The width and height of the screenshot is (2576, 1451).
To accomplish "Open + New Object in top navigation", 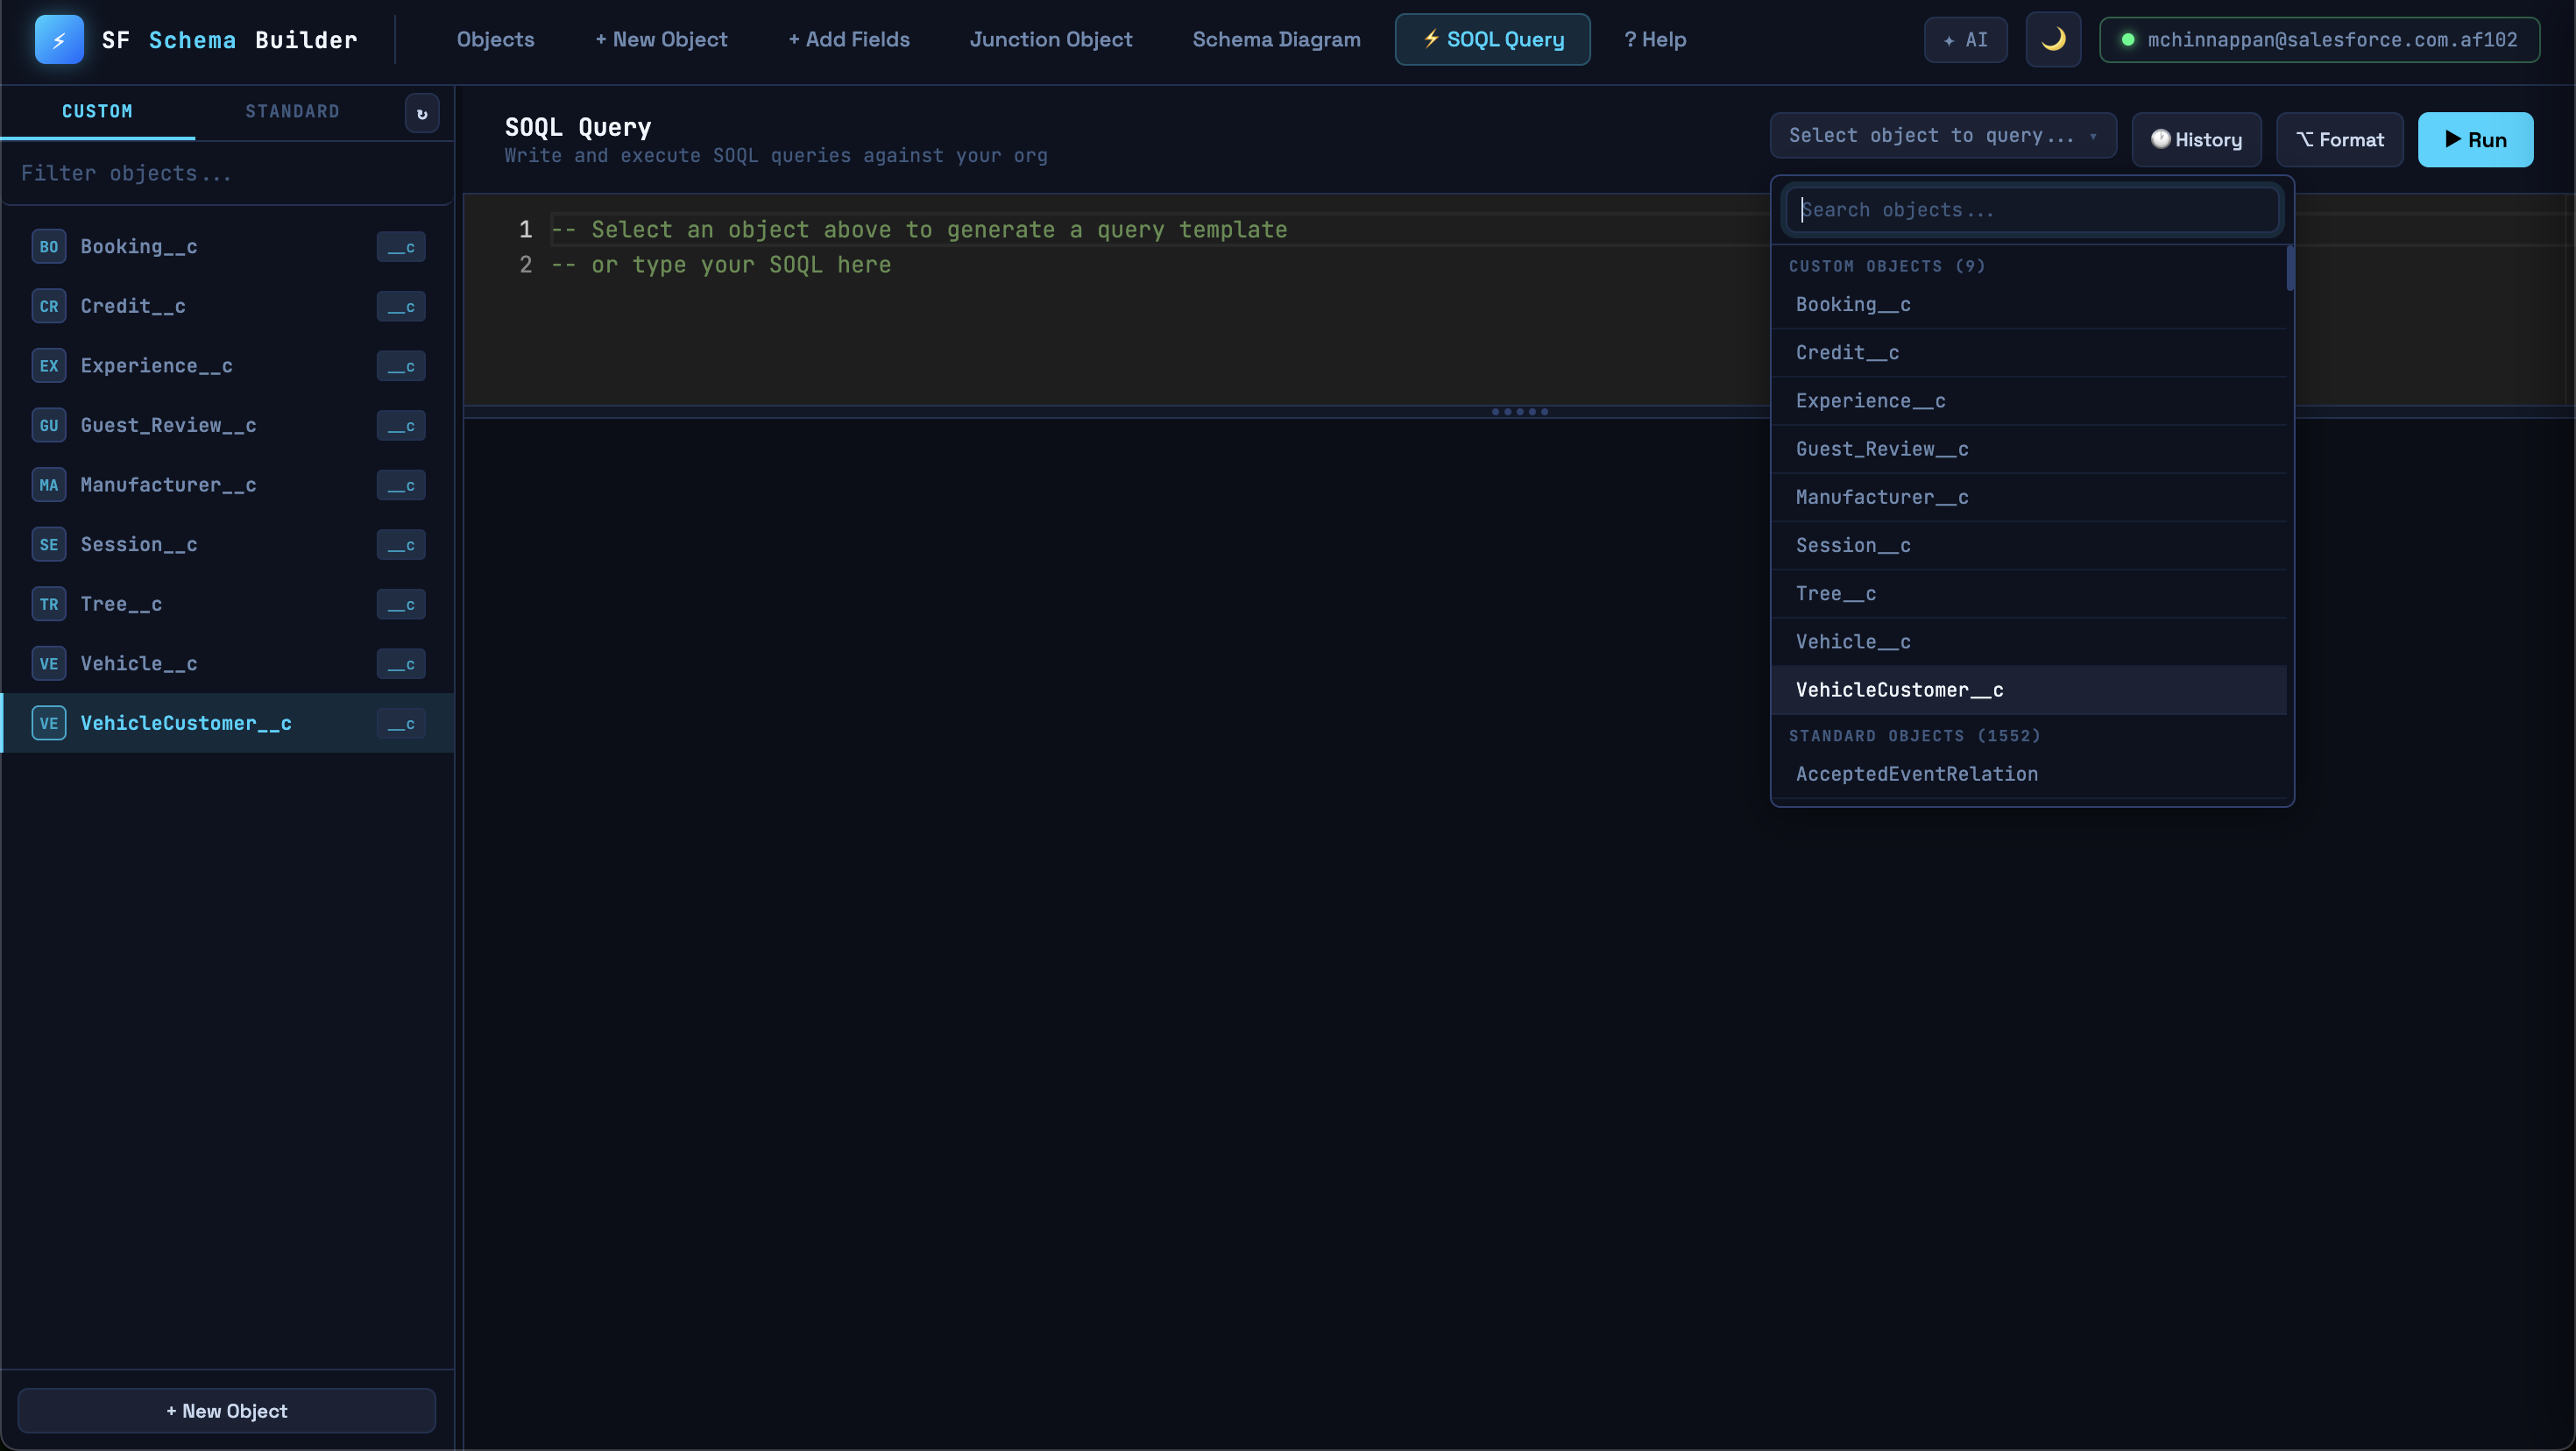I will [x=661, y=40].
